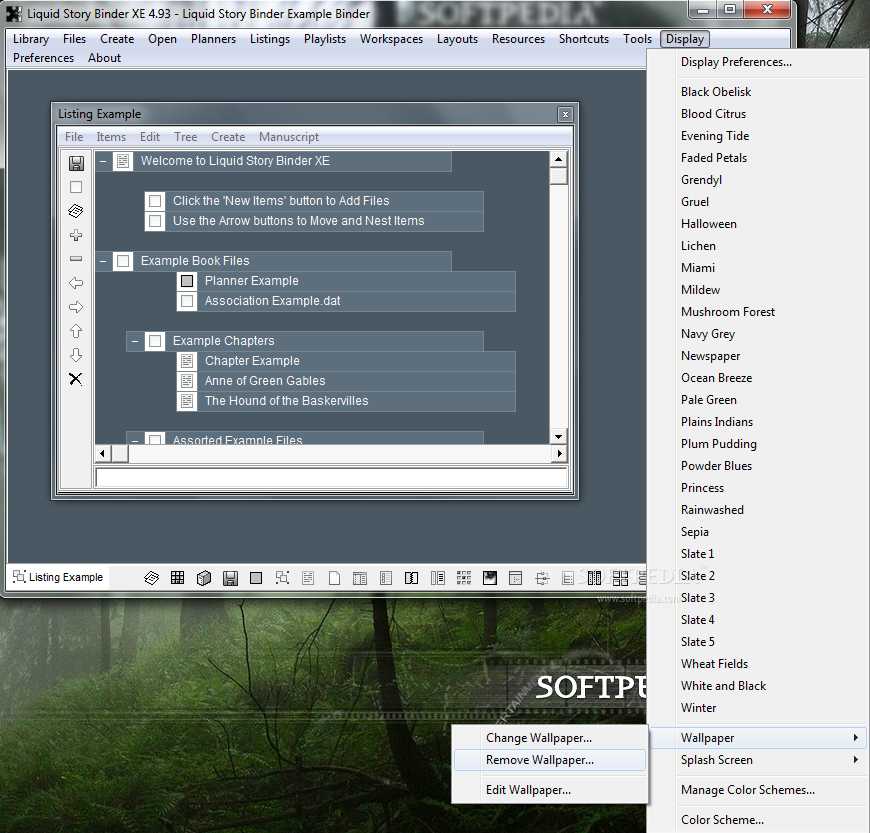Click the listing scroll up arrow
The height and width of the screenshot is (833, 870).
(x=558, y=159)
